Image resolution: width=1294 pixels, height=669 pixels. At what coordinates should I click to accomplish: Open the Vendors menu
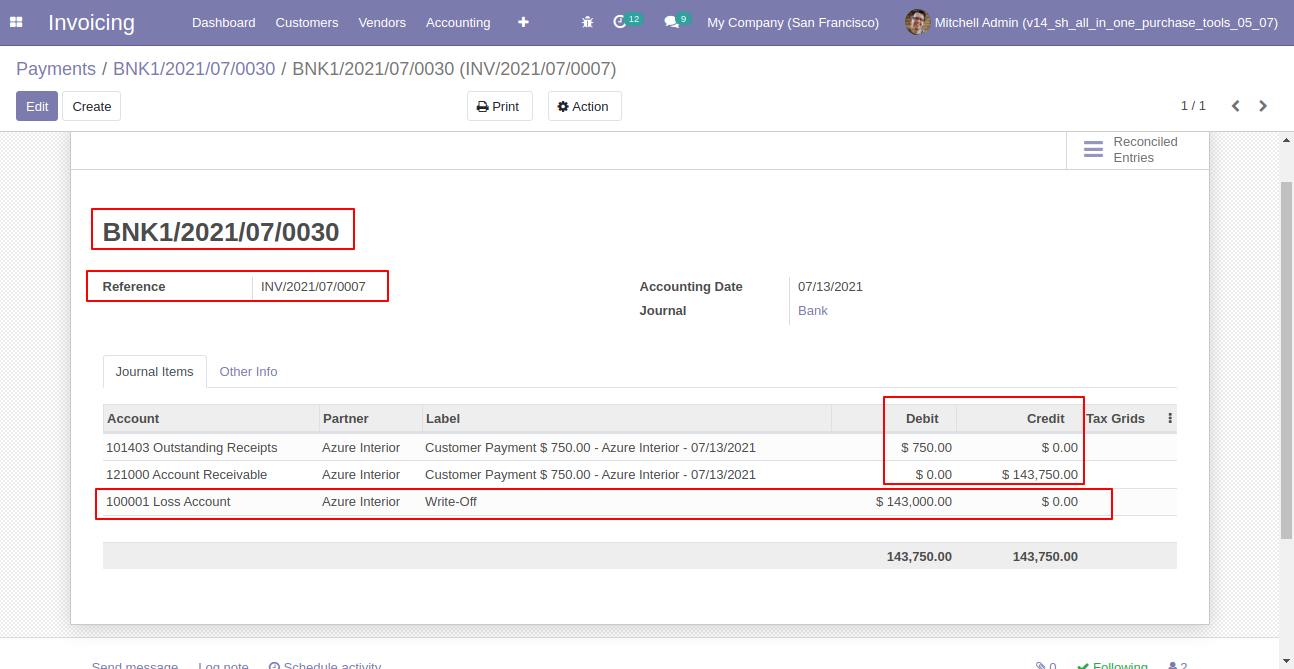382,22
